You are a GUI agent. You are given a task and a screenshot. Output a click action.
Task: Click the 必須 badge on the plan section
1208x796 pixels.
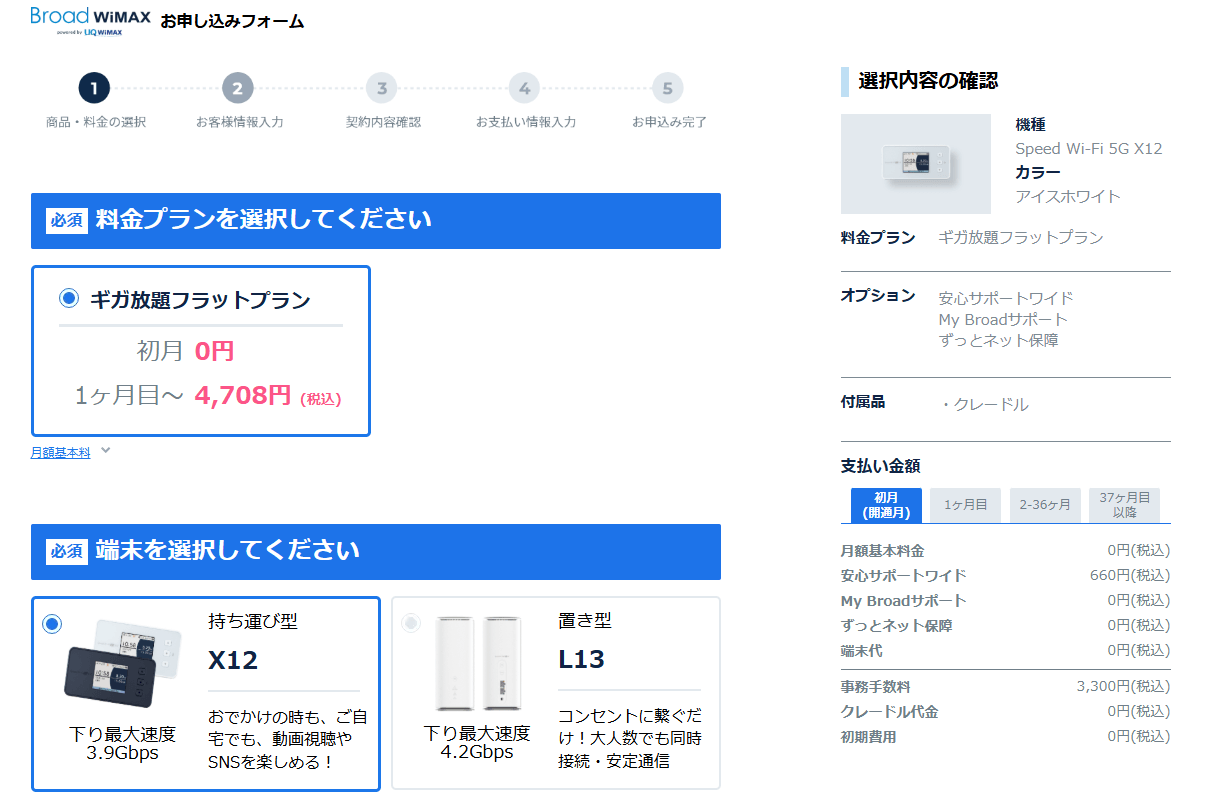(x=67, y=221)
